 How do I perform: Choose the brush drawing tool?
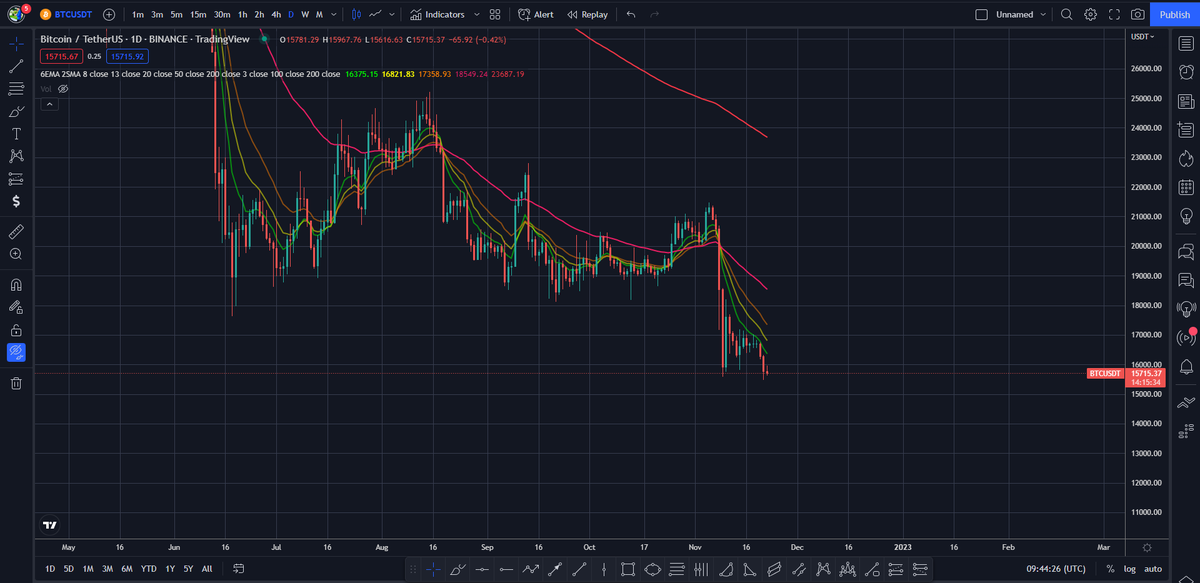(16, 111)
